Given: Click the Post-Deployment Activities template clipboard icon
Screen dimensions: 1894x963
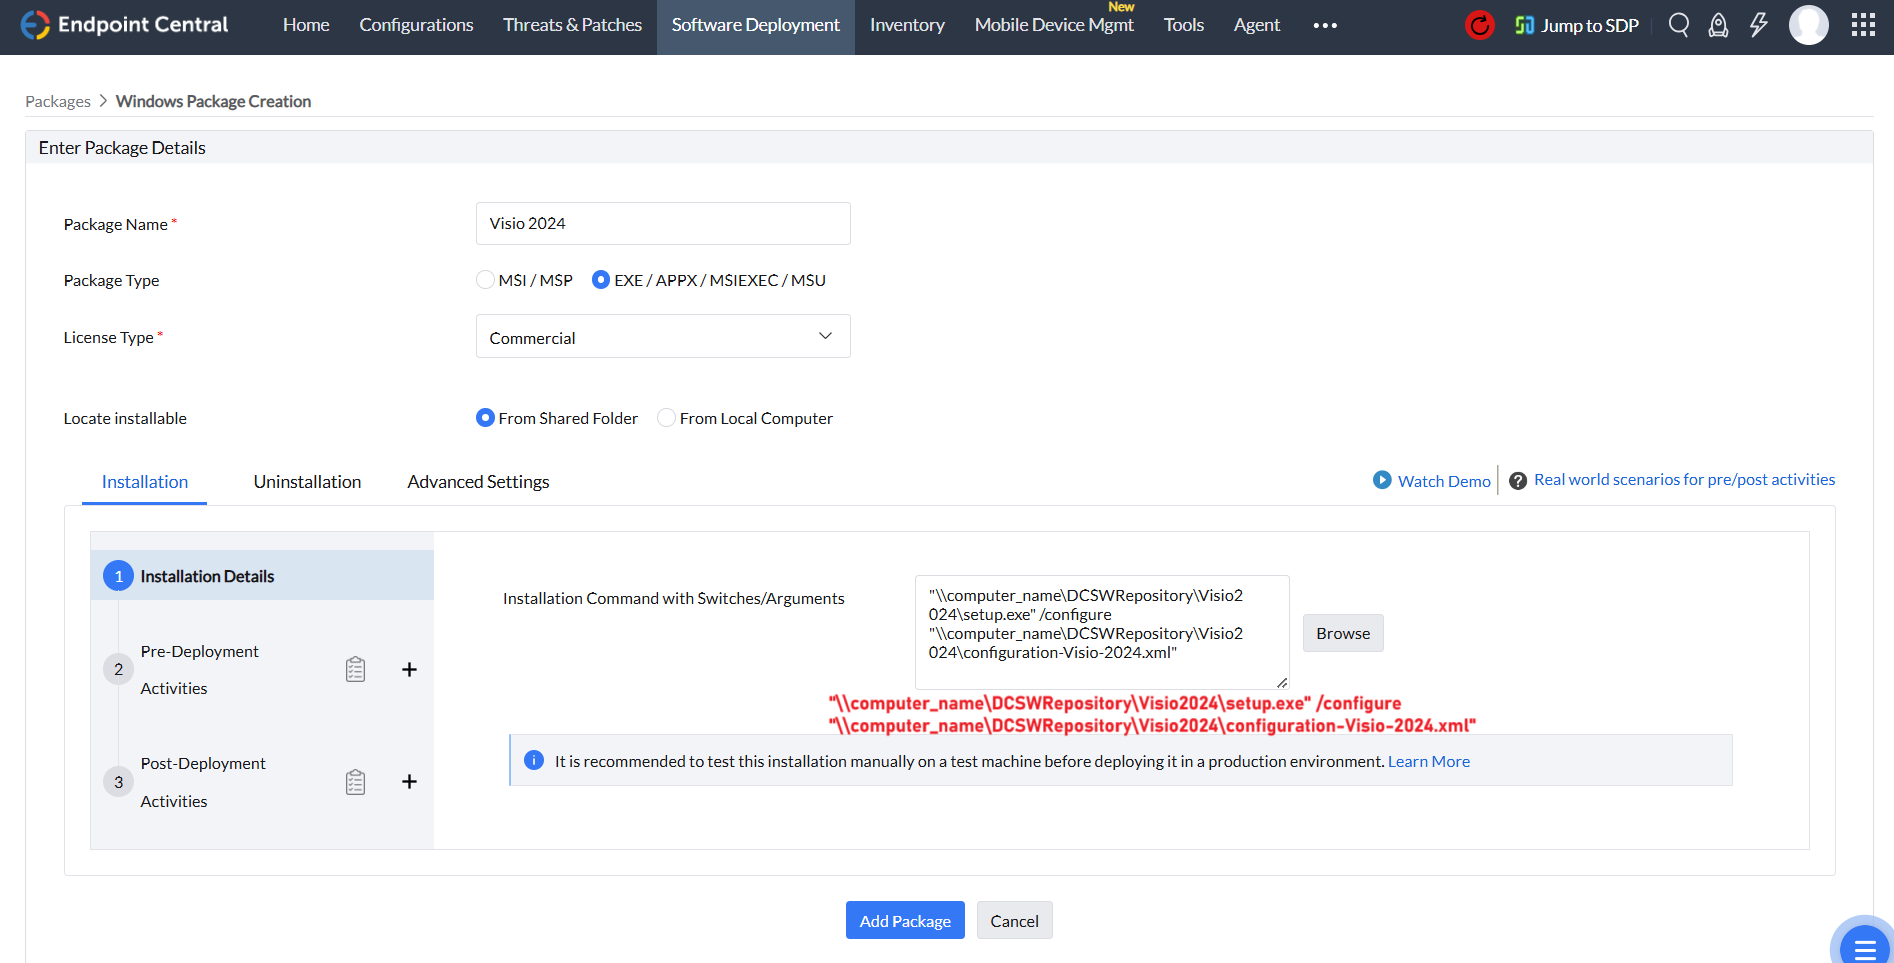Looking at the screenshot, I should click(355, 782).
